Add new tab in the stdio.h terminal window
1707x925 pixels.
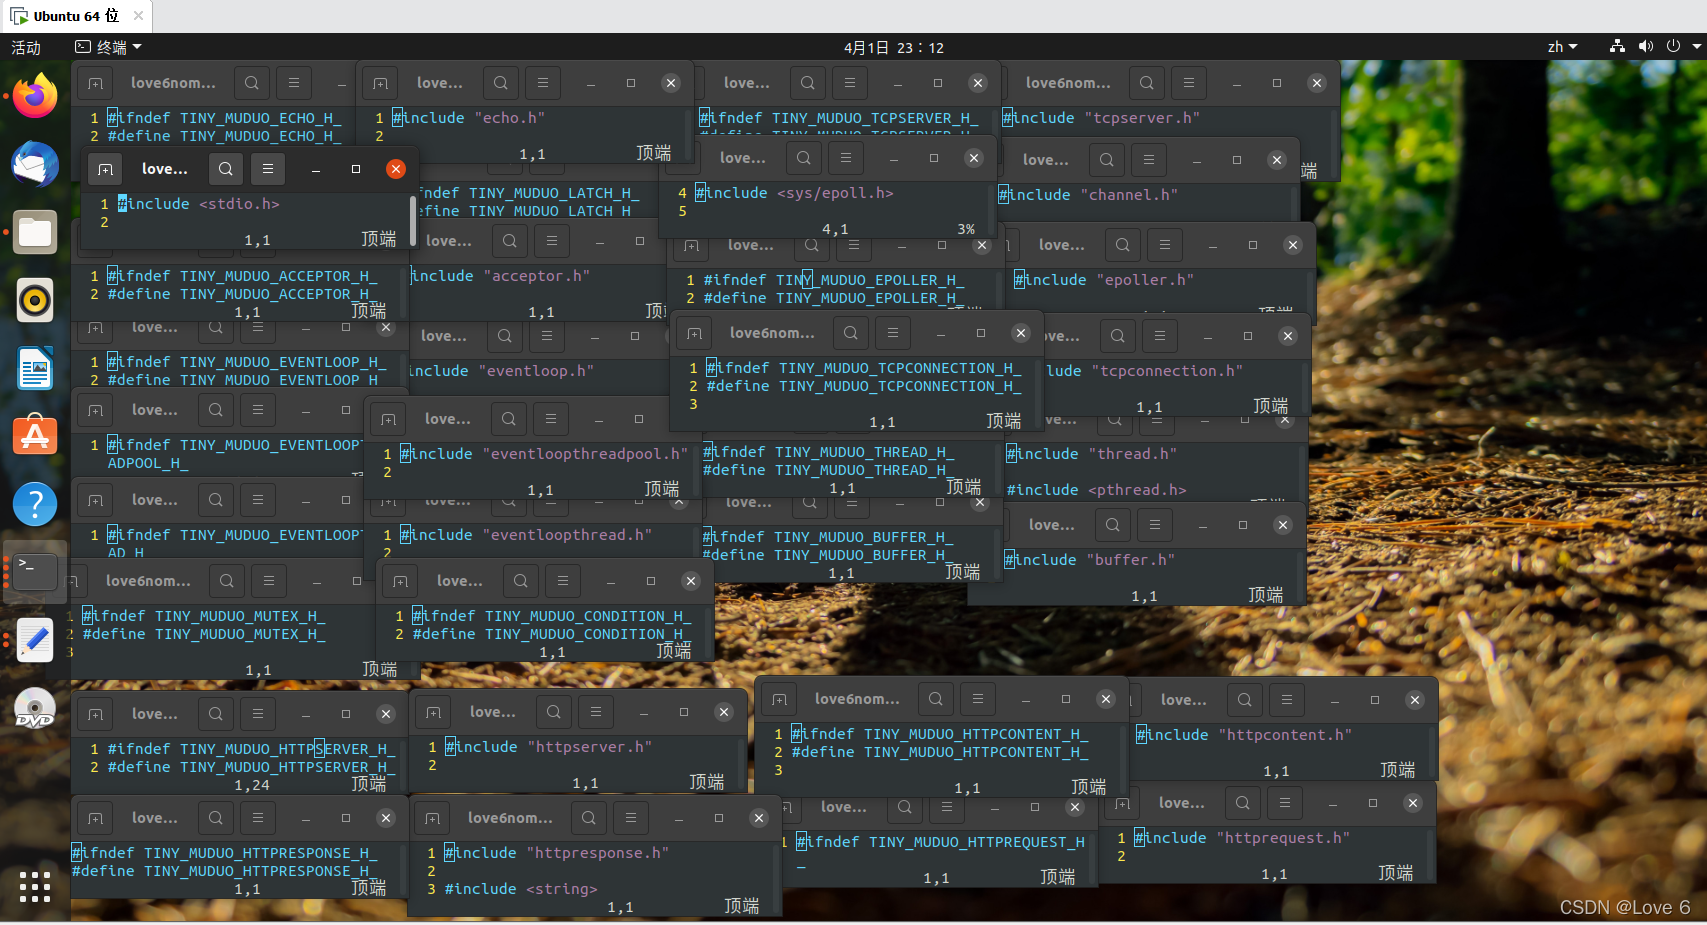(x=105, y=169)
